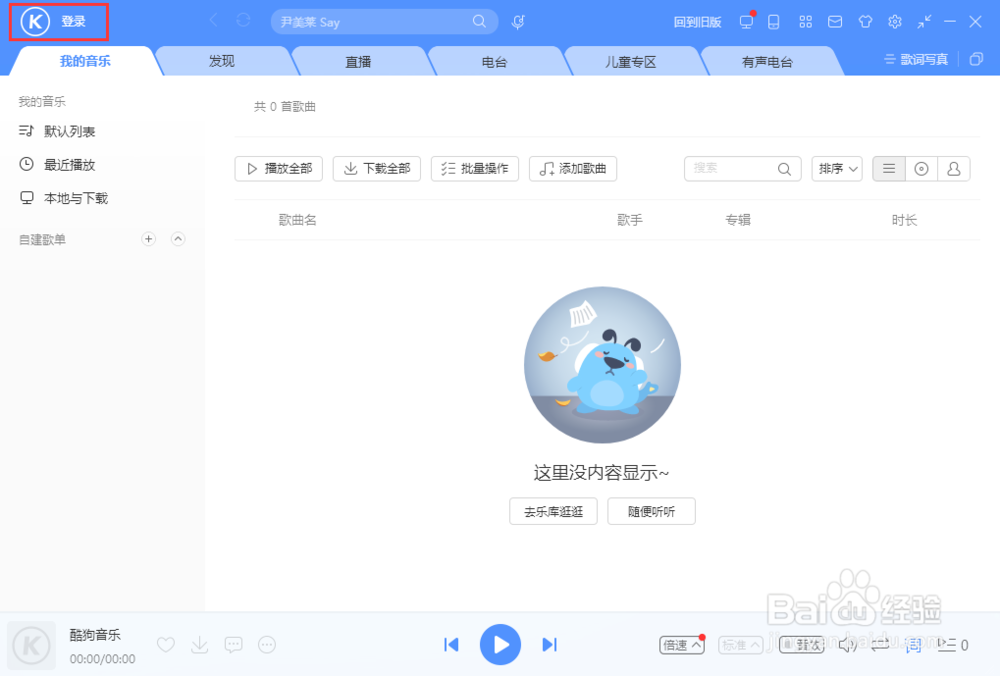Open the monitor icon with red dot
Viewport: 1000px width, 676px height.
pyautogui.click(x=746, y=22)
